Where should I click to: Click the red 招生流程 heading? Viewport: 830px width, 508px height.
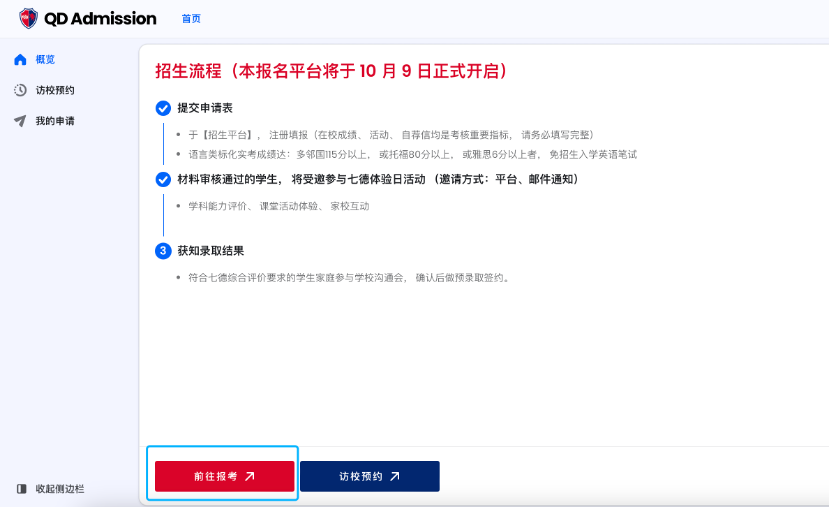tap(332, 71)
